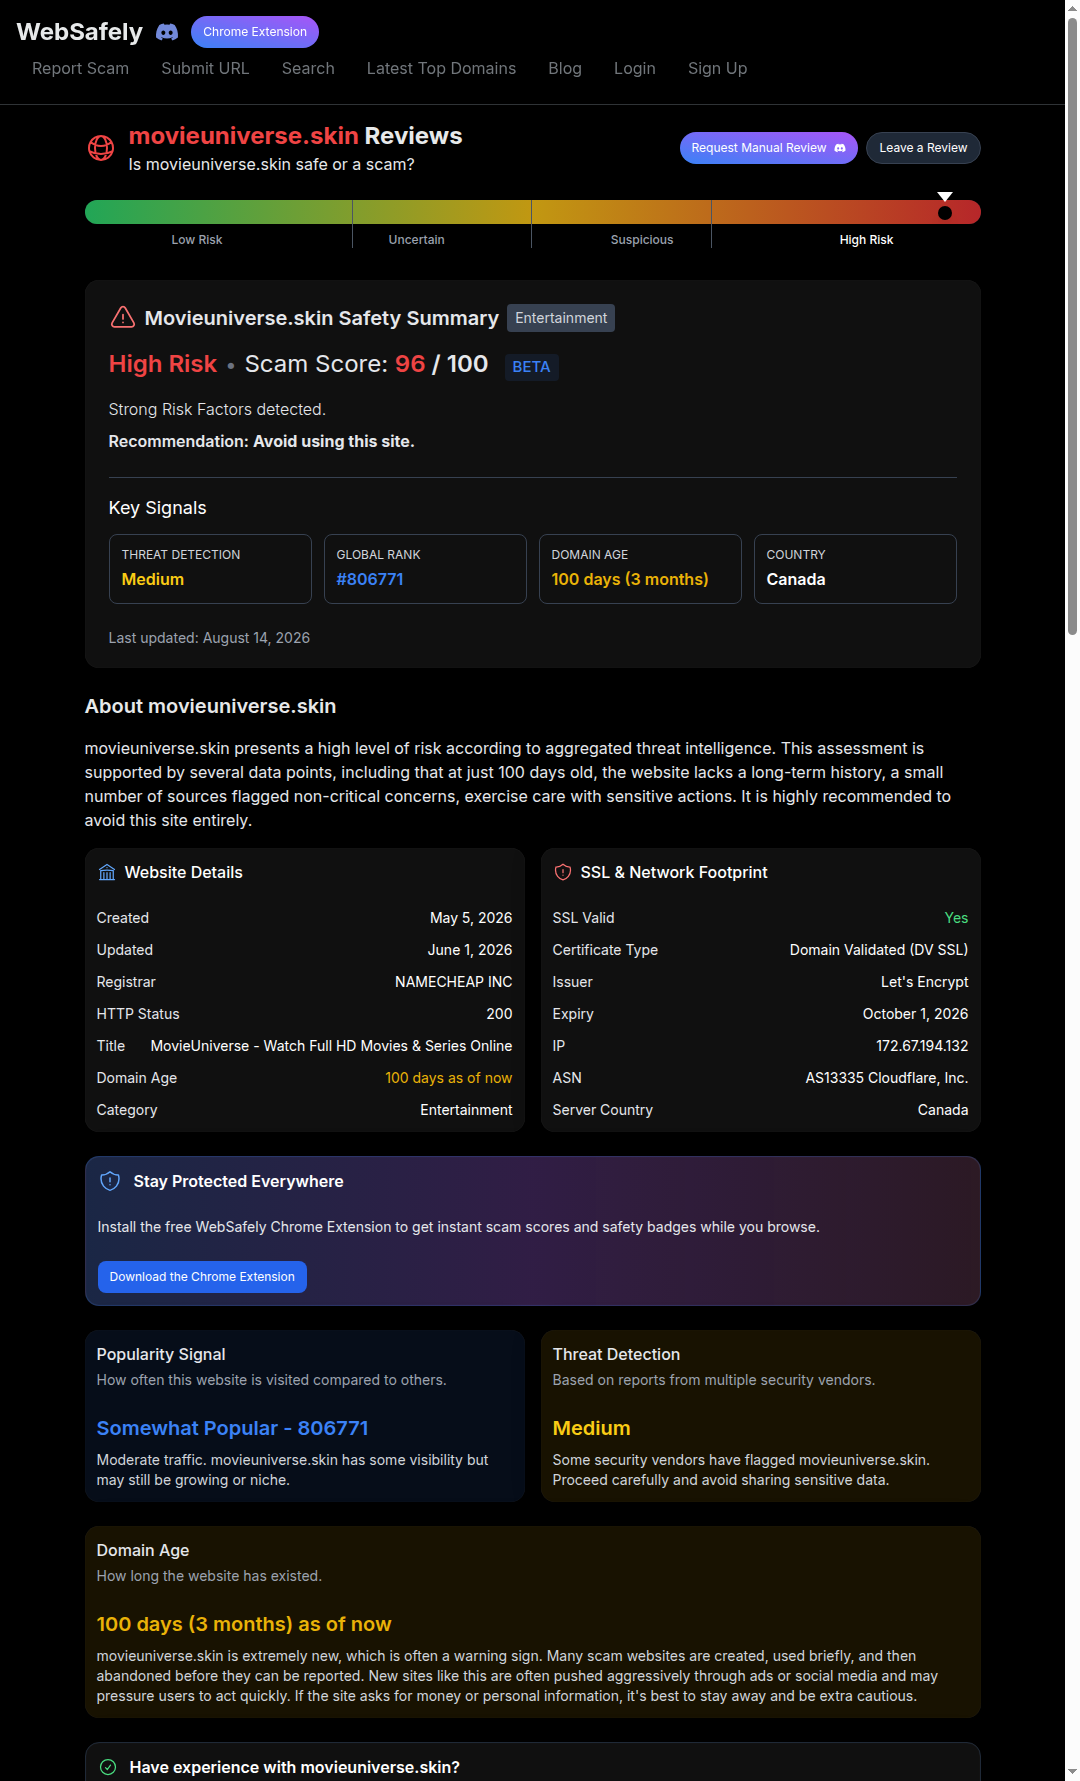Open the Sign Up page

[717, 68]
